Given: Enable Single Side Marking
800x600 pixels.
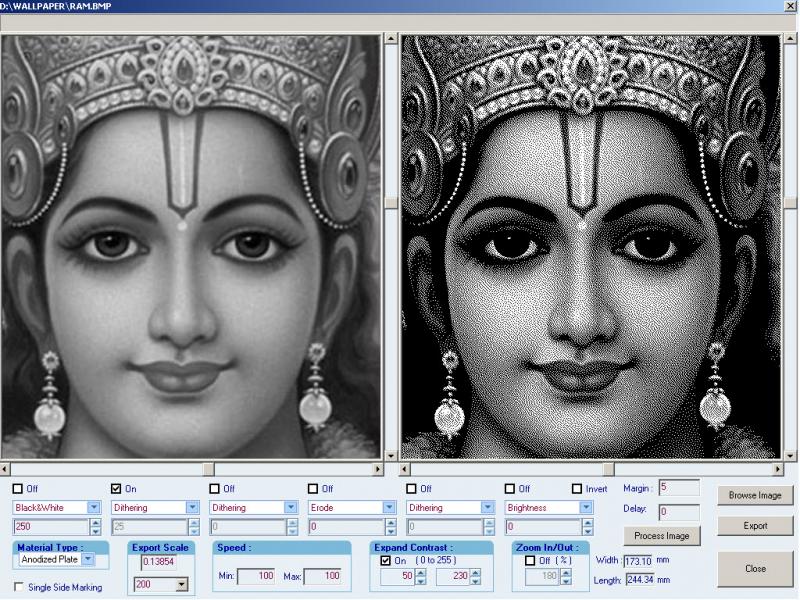Looking at the screenshot, I should (x=20, y=587).
